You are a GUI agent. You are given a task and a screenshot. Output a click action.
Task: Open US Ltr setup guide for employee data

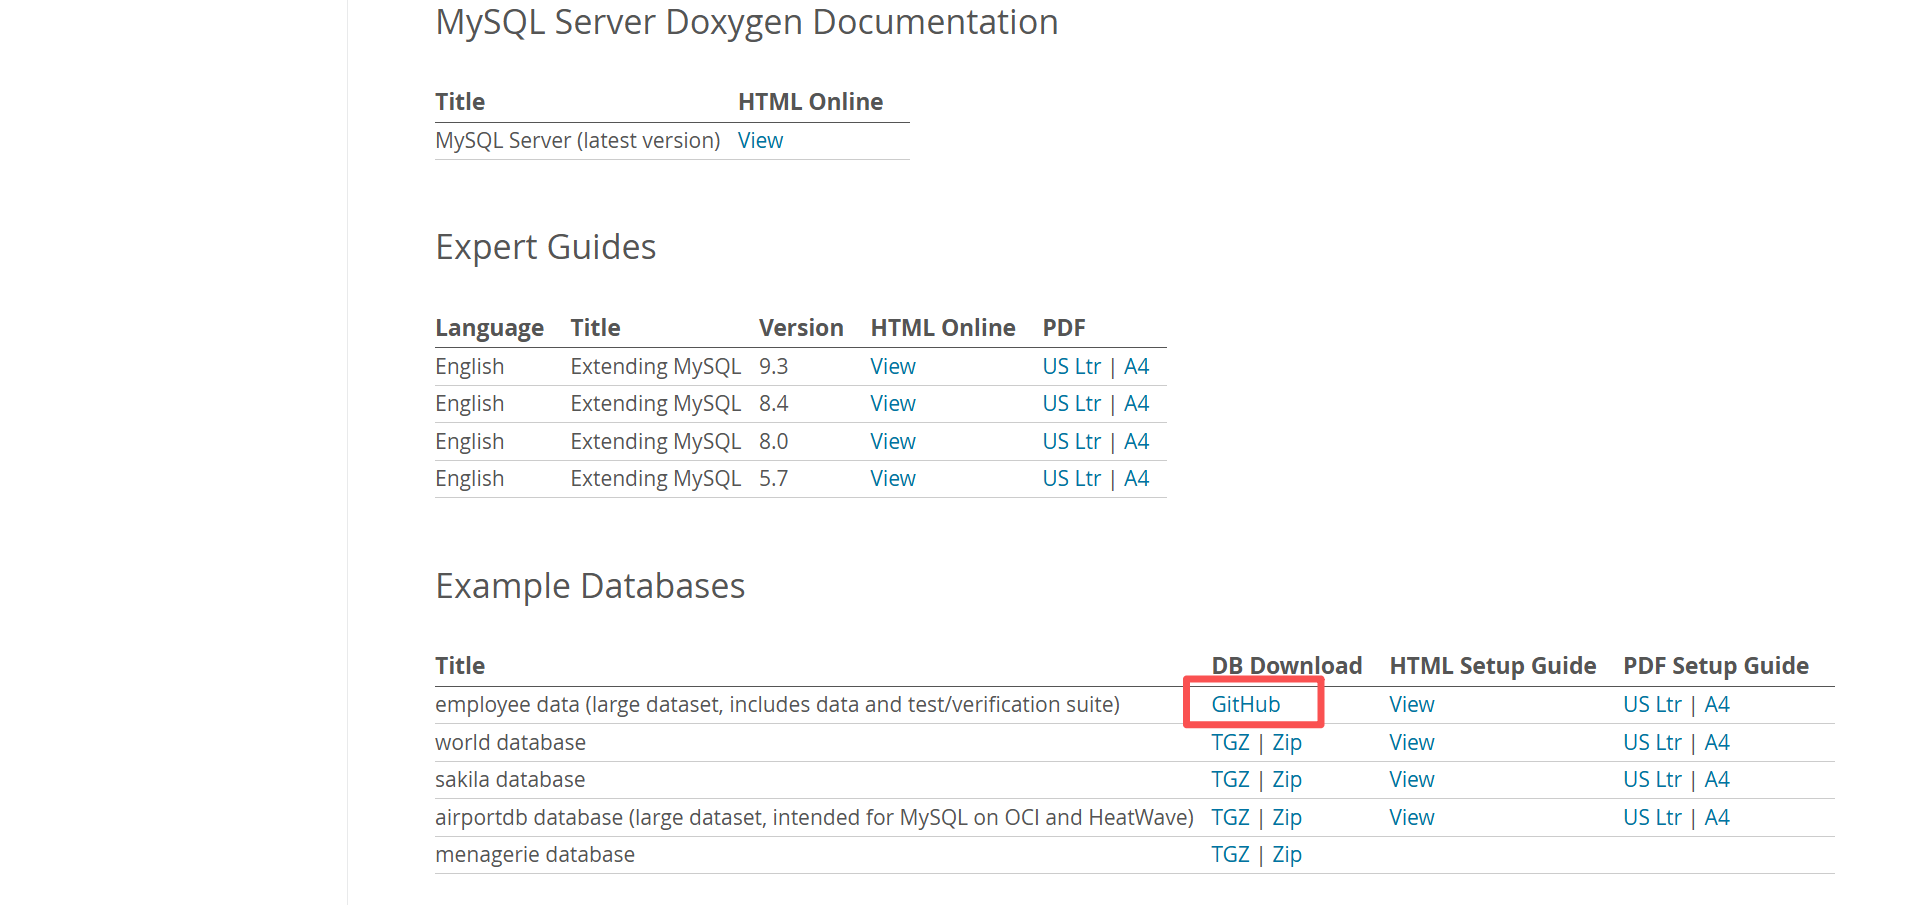click(x=1652, y=704)
